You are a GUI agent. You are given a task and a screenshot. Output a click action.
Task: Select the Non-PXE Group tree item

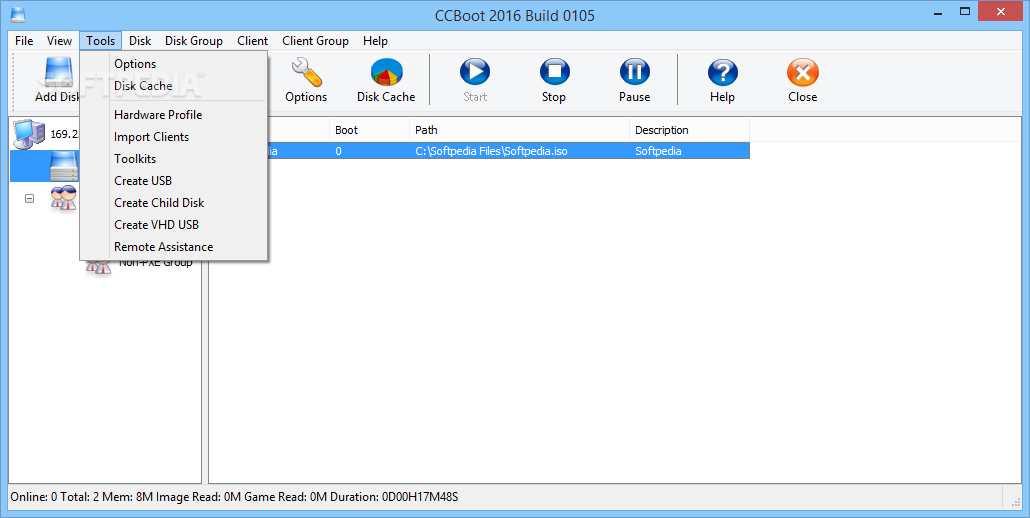[x=156, y=263]
